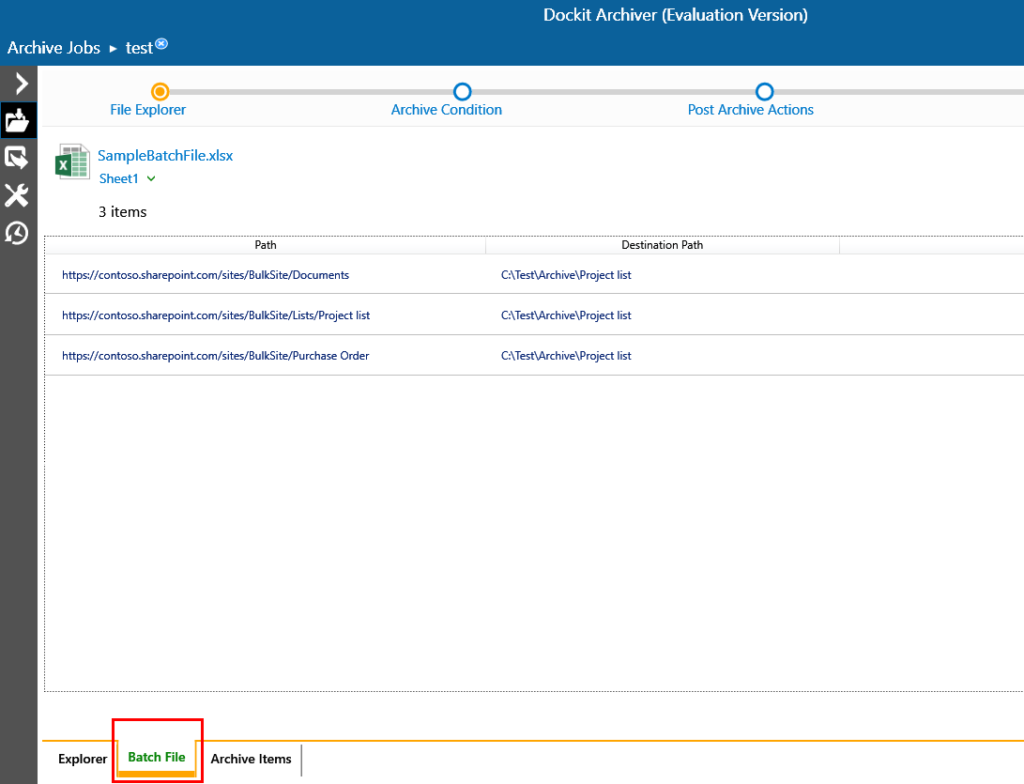Viewport: 1024px width, 784px height.
Task: Open the tools wrench sidebar icon
Action: pyautogui.click(x=16, y=195)
